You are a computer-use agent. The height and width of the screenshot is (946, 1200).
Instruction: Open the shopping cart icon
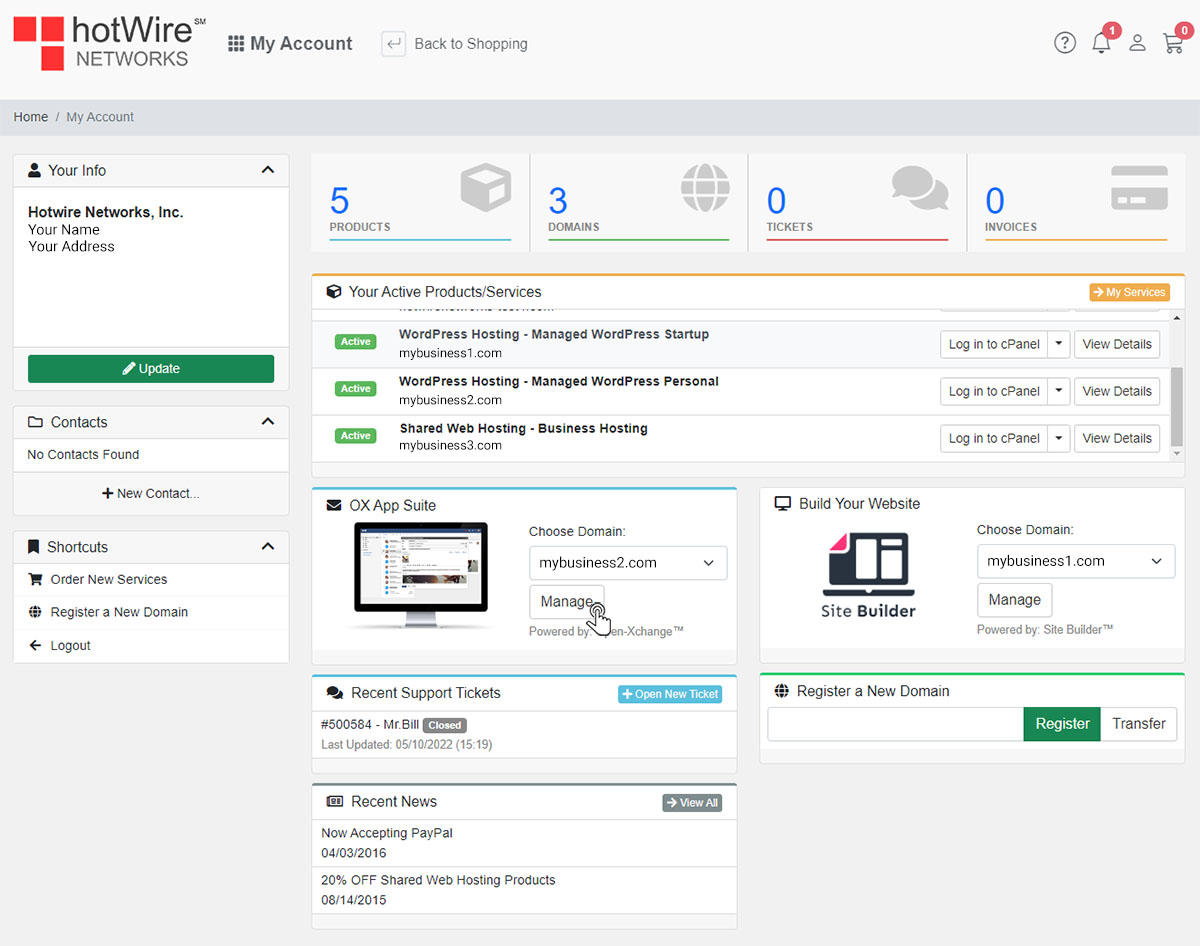1173,43
